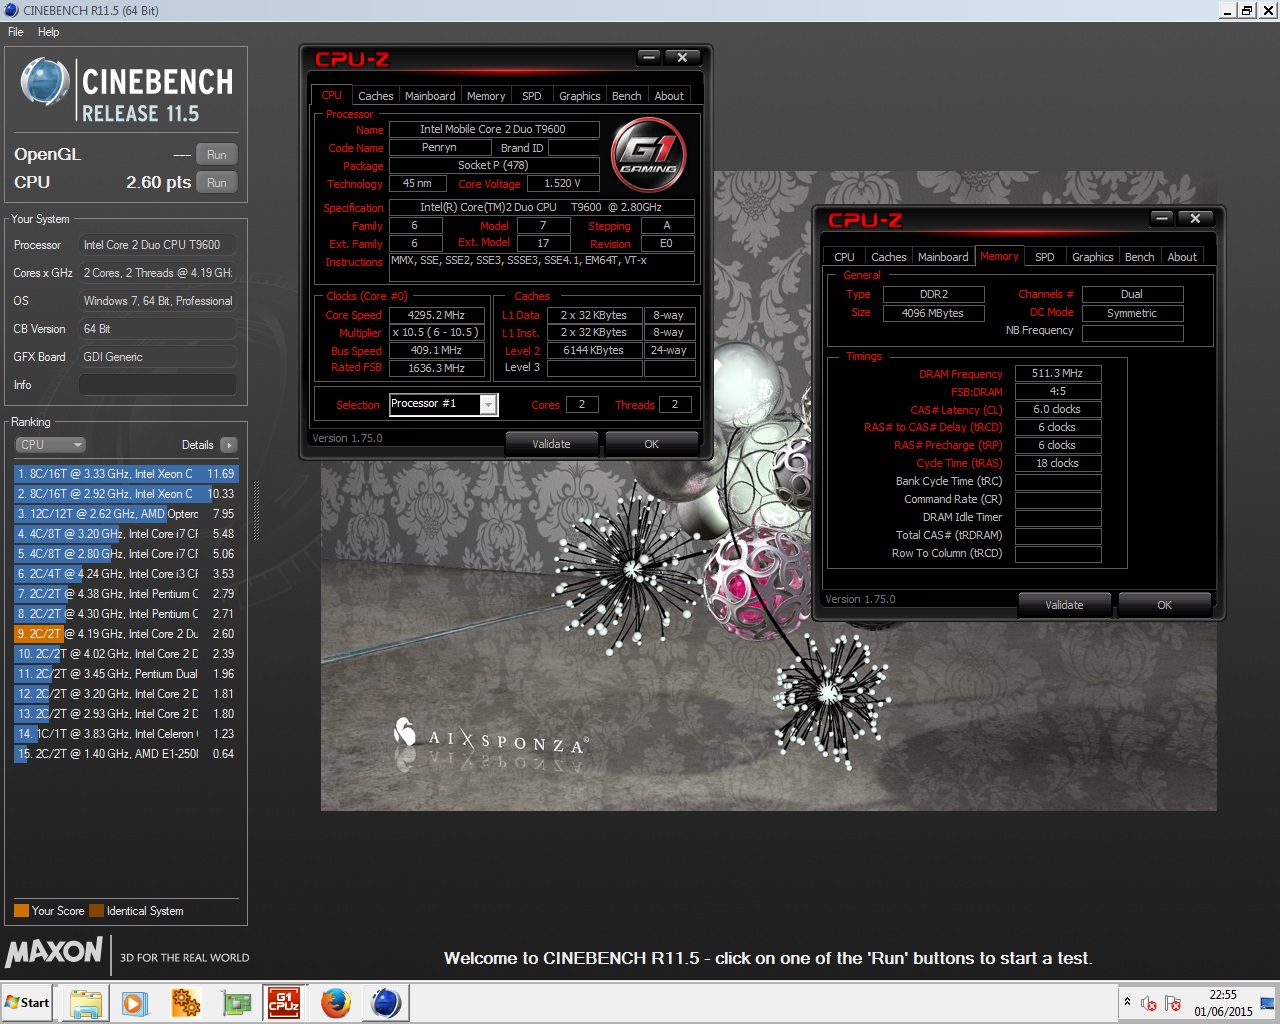Open SPD tab in CPU-Z CPU window

[x=532, y=96]
